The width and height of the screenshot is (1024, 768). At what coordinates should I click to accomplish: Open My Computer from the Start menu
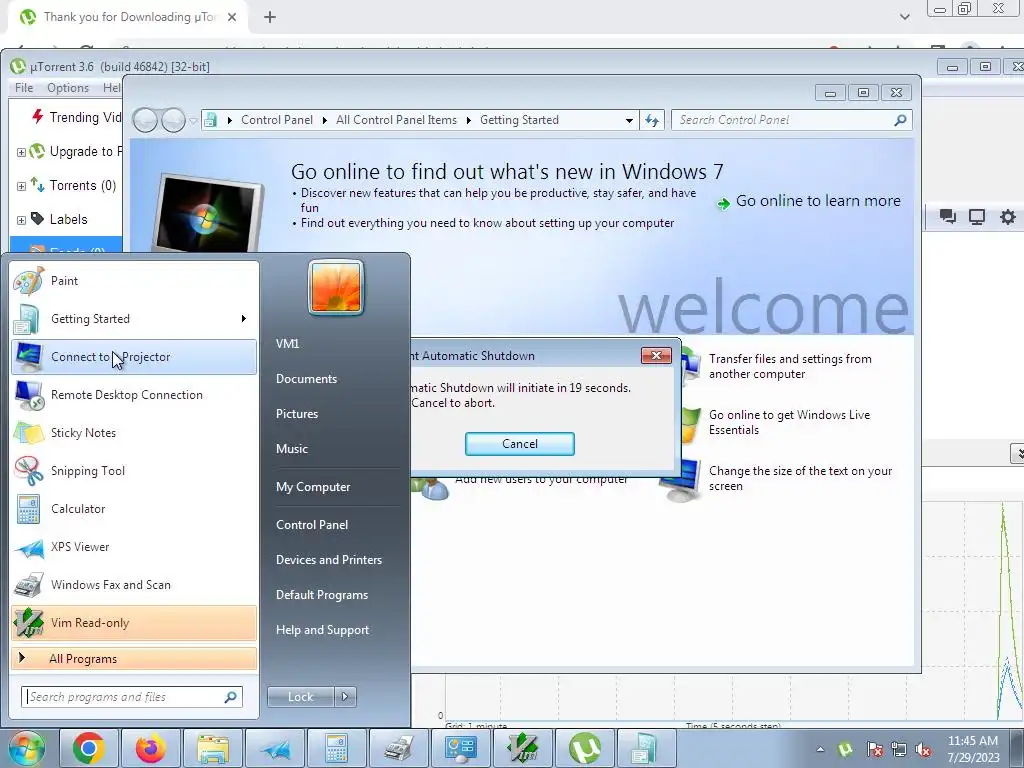click(x=313, y=487)
